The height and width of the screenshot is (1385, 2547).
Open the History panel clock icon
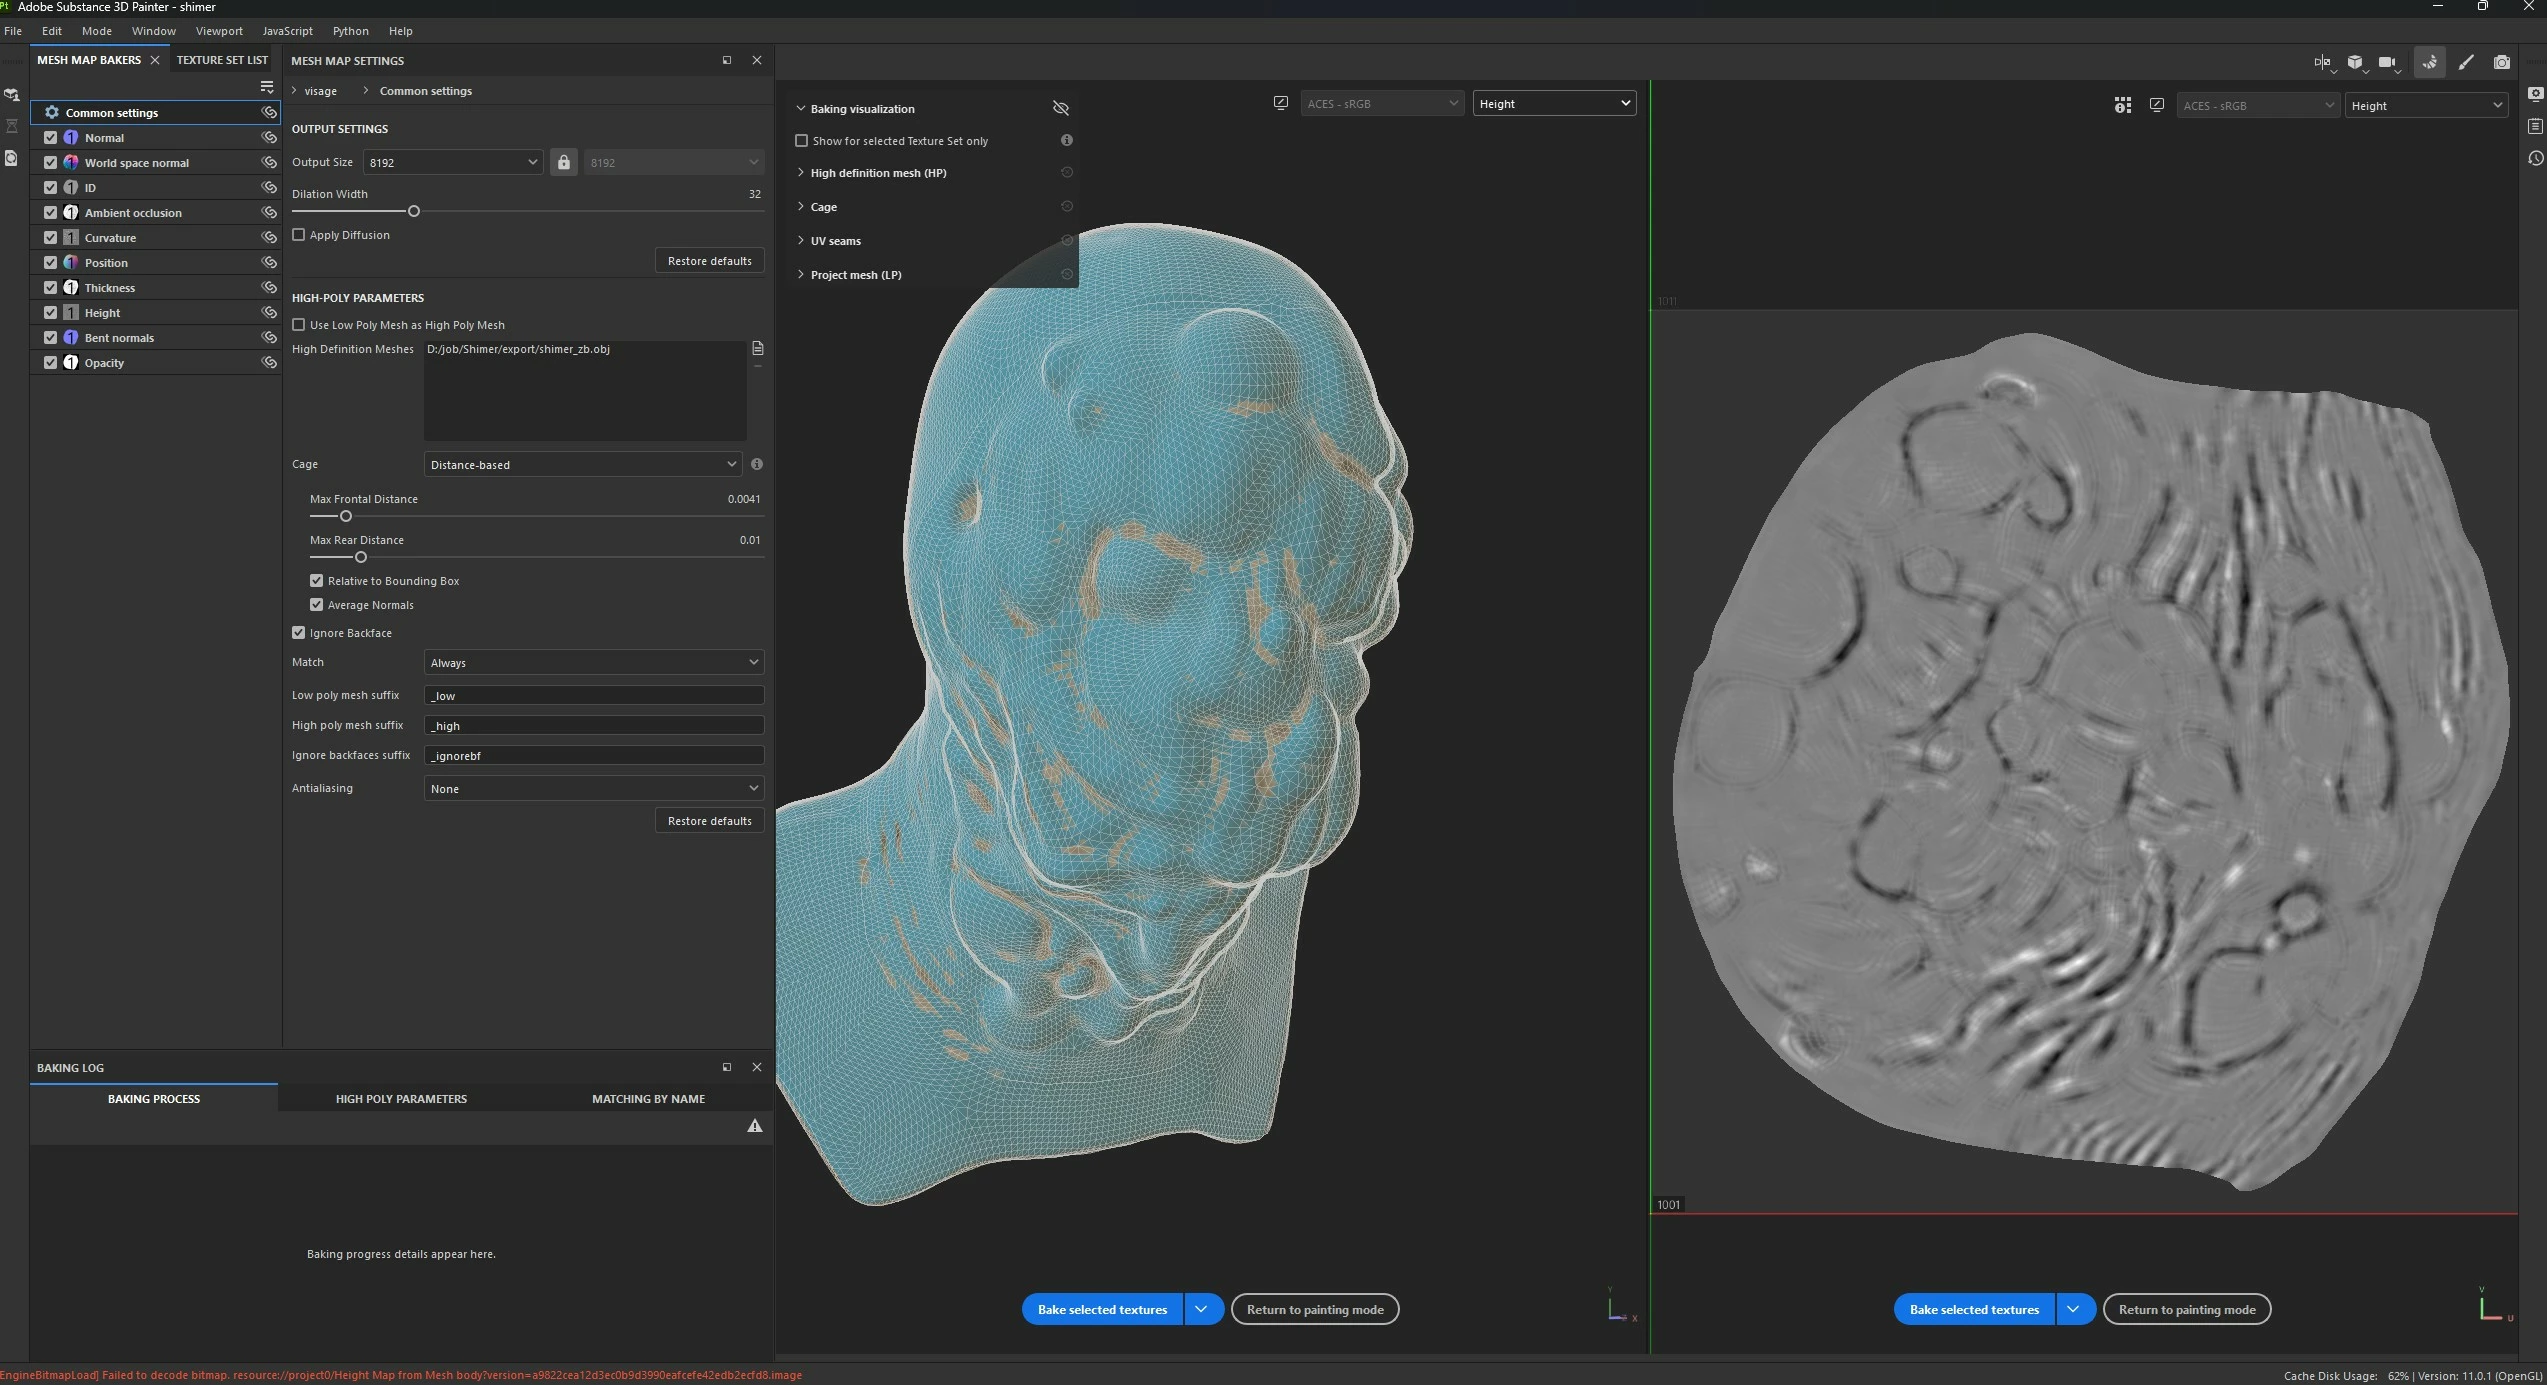click(2535, 158)
